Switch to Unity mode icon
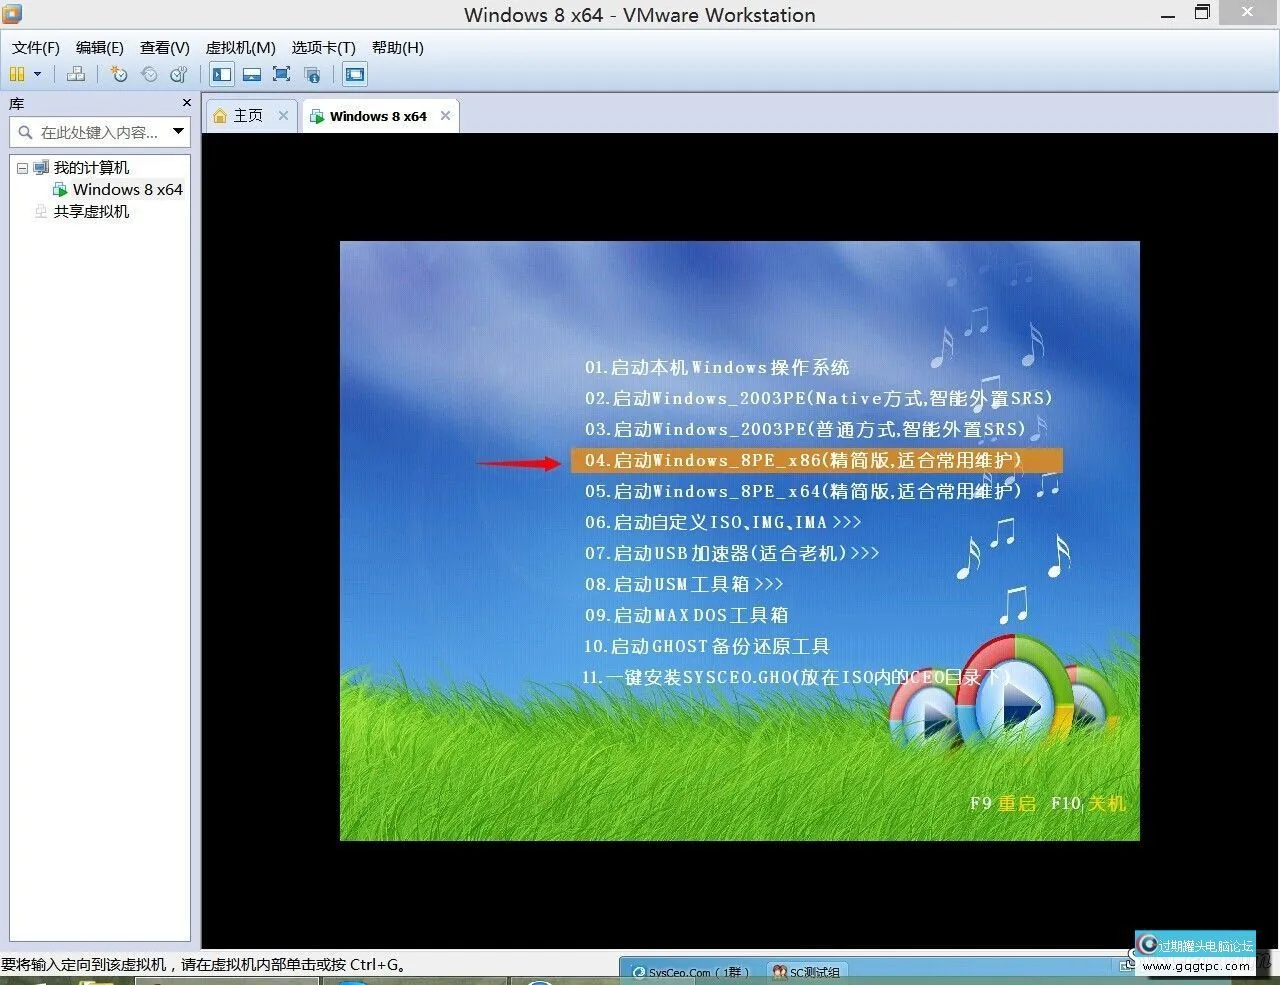 (312, 74)
